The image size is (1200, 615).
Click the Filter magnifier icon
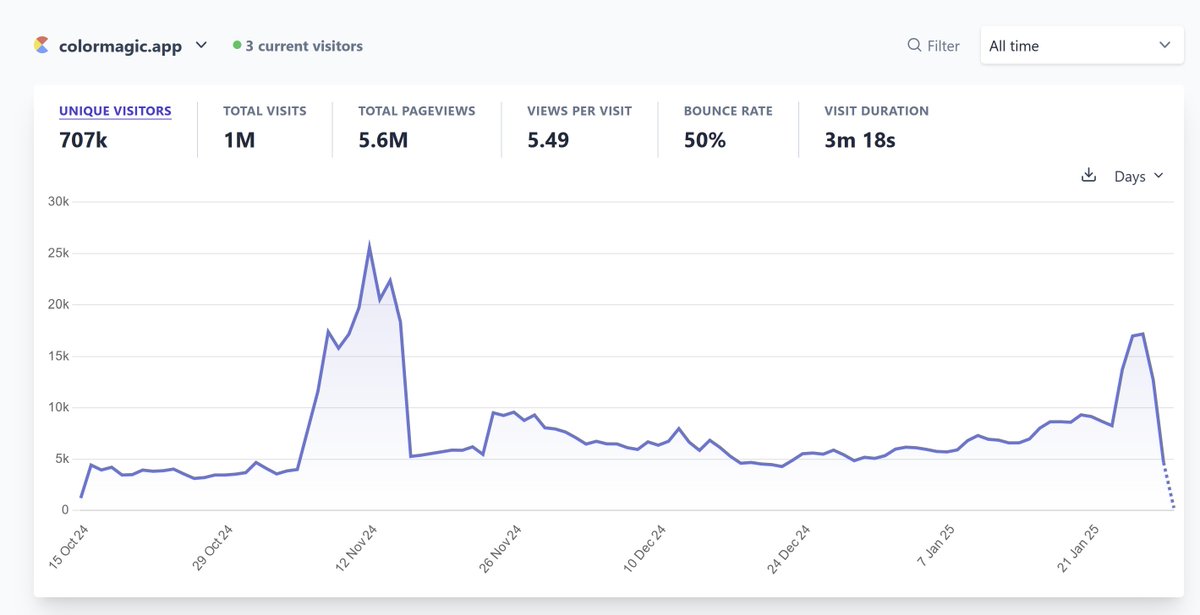914,45
